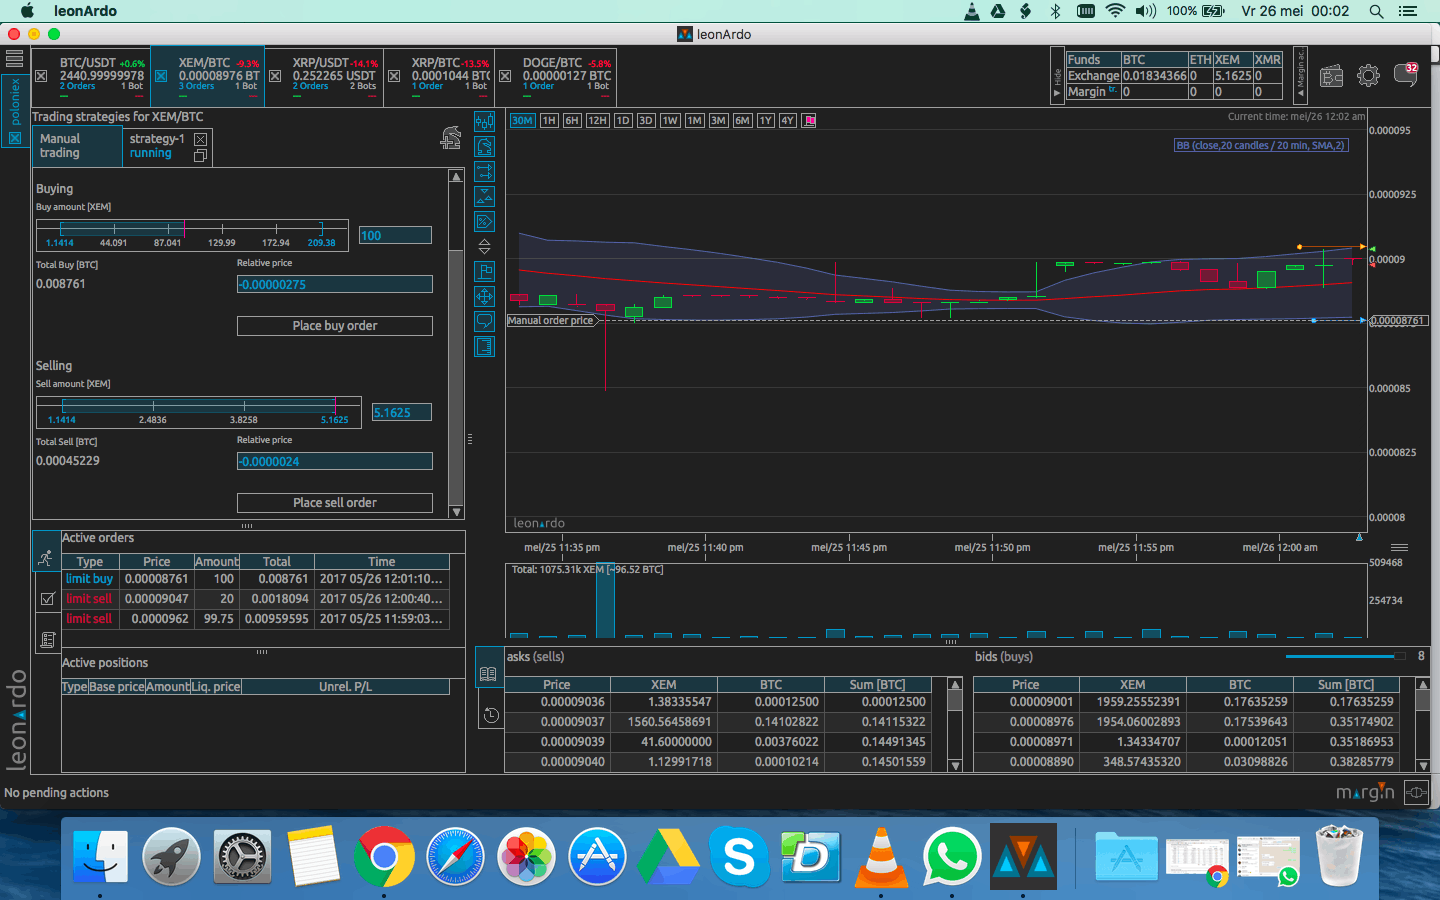Click the speech bubble annotation tool icon

[485, 321]
